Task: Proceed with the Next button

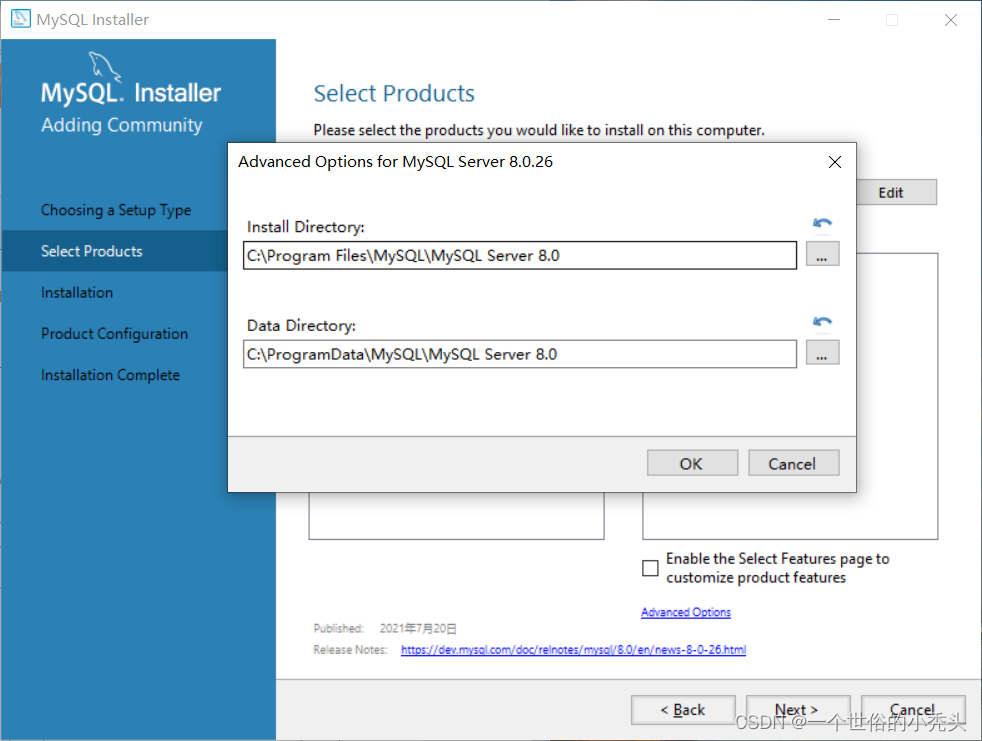Action: click(797, 710)
